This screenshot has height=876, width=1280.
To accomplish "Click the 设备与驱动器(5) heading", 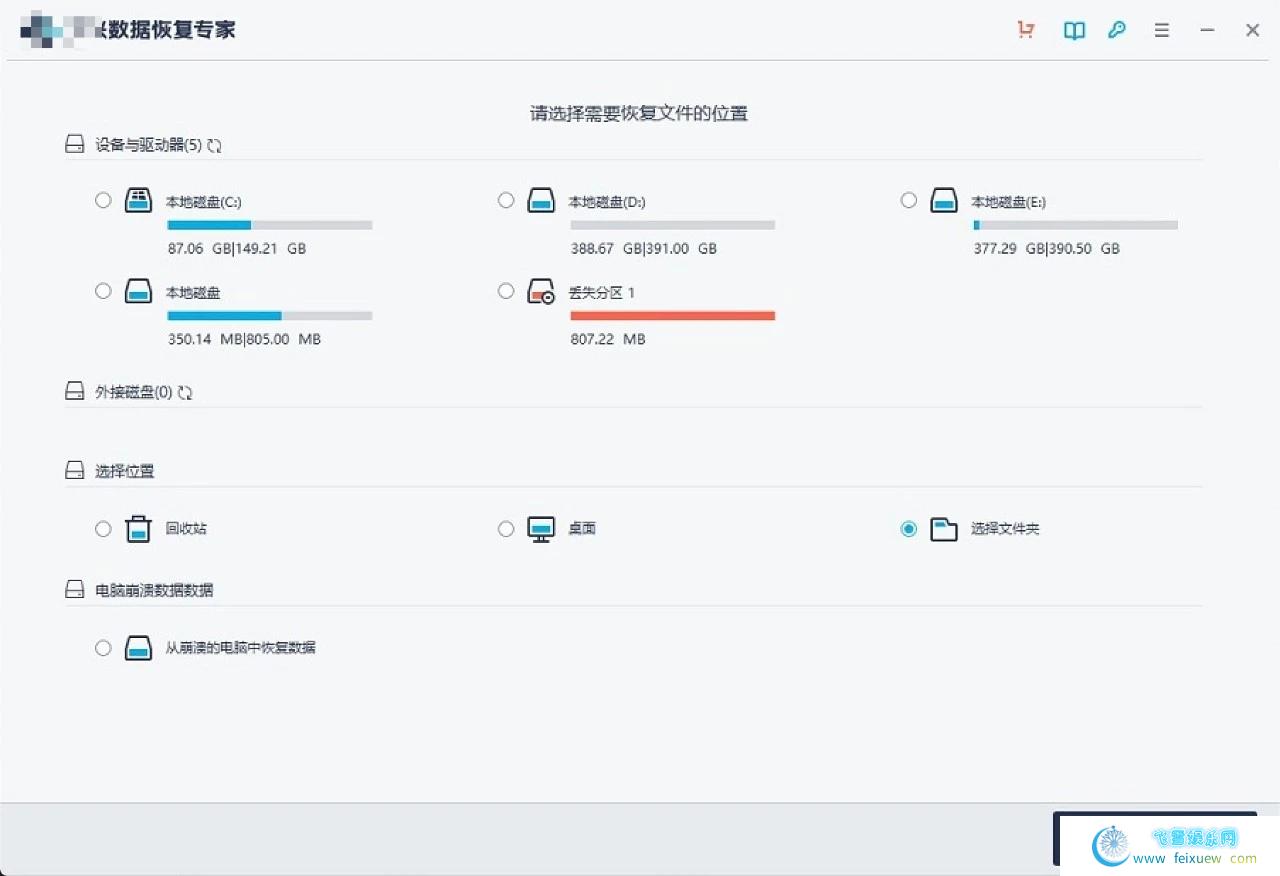I will pos(149,145).
